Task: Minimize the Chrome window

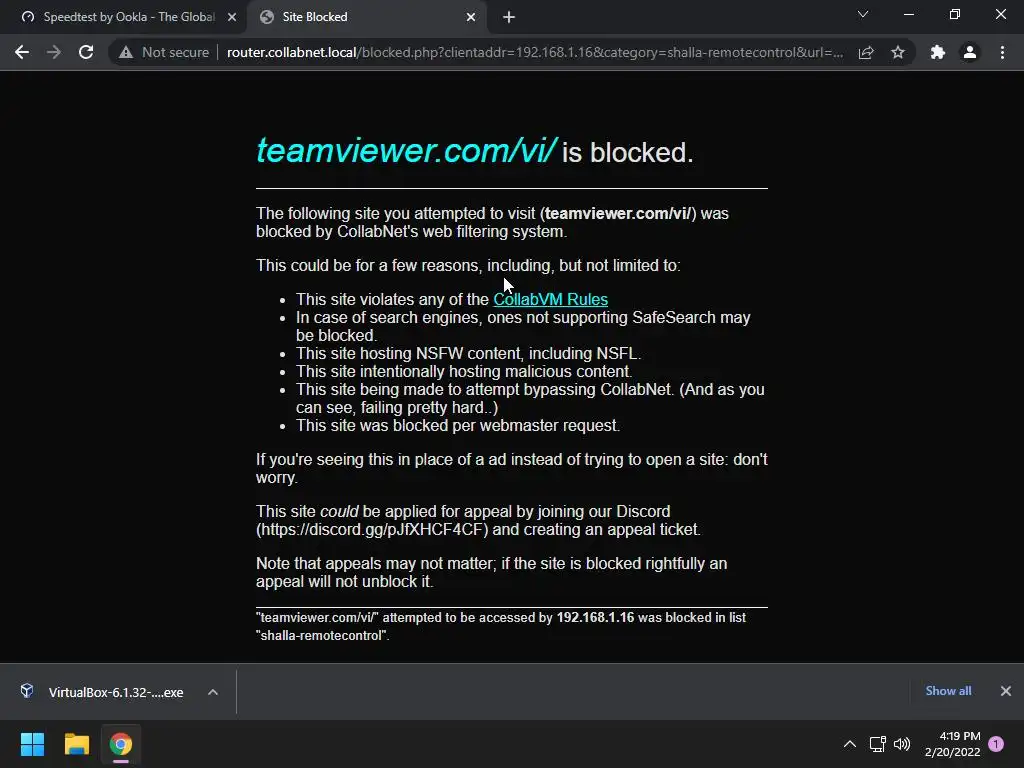Action: click(x=908, y=14)
